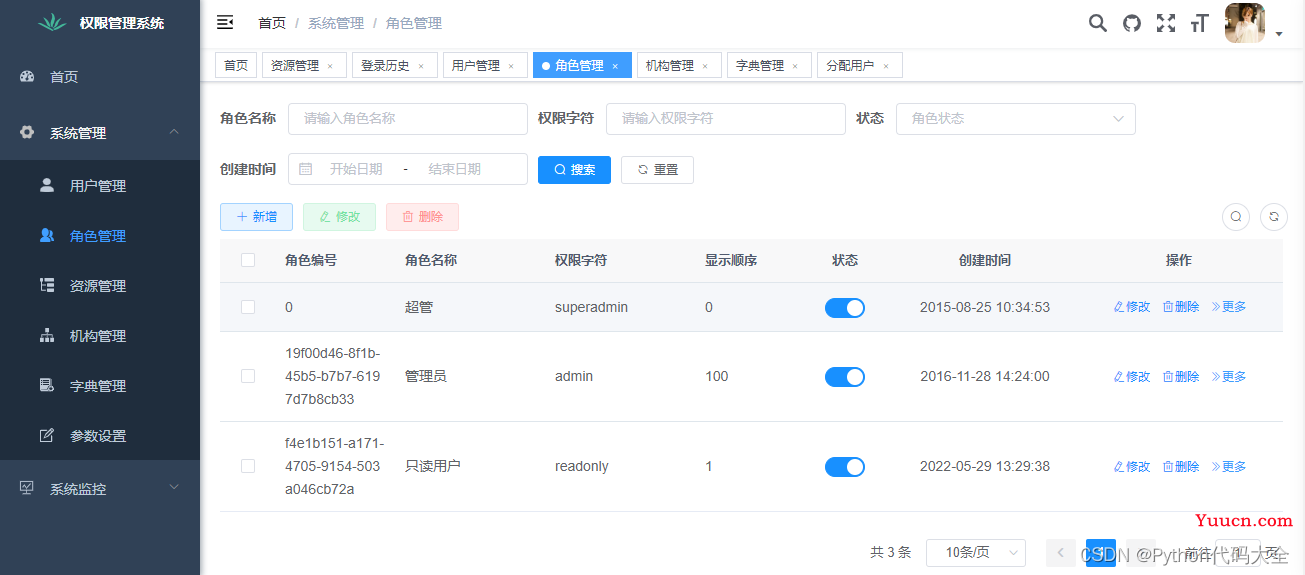The image size is (1305, 575).
Task: Click the 新增 button
Action: (x=256, y=217)
